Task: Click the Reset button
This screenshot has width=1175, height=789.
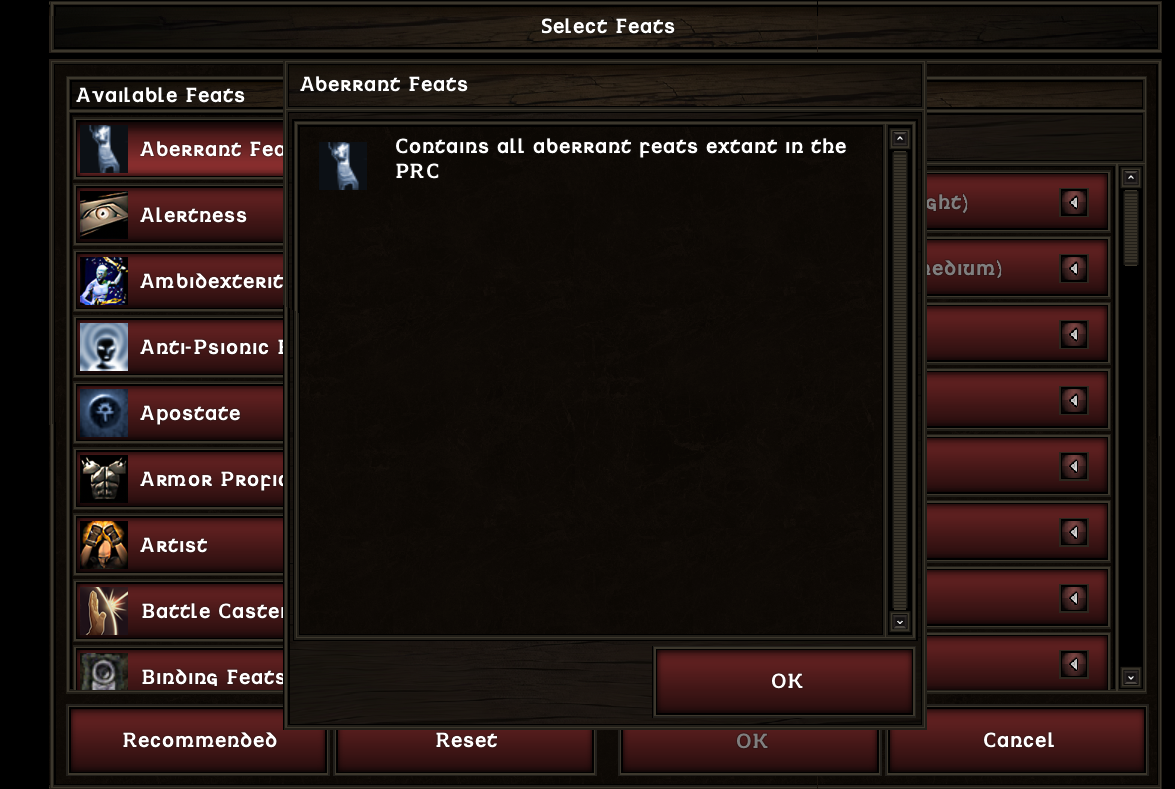Action: pos(466,740)
